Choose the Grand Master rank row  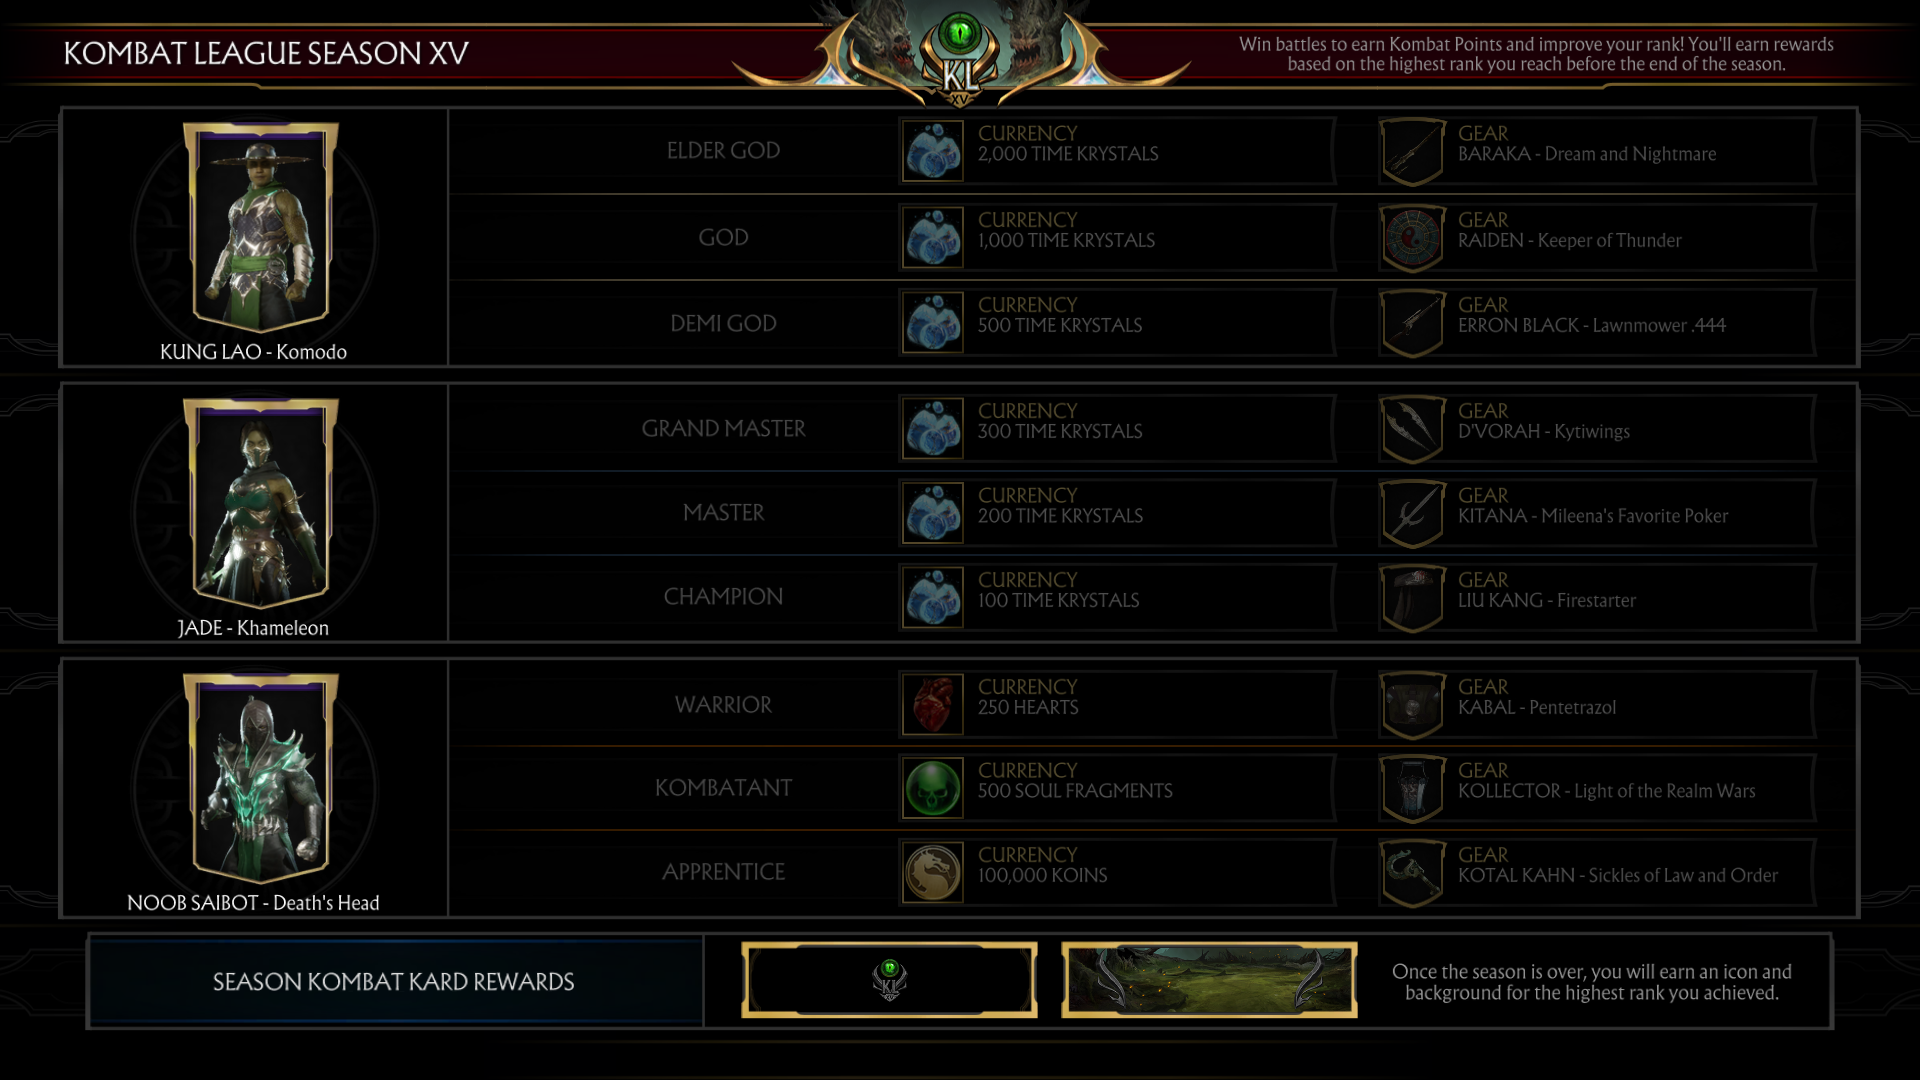click(1152, 428)
